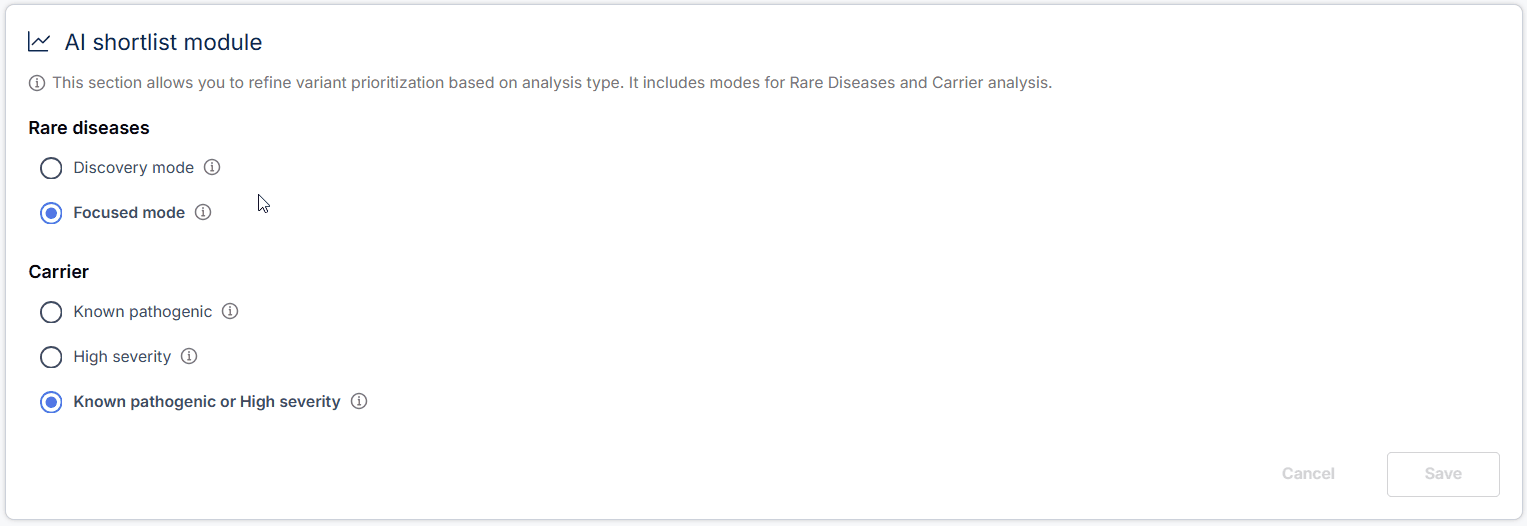Click the Discovery mode text label
This screenshot has width=1527, height=526.
coord(133,168)
